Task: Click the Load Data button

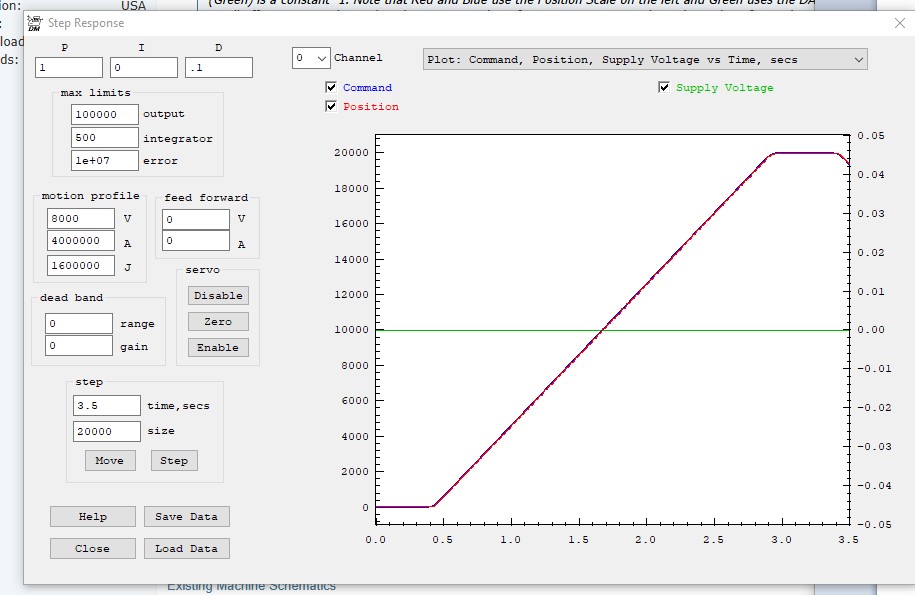Action: tap(187, 548)
